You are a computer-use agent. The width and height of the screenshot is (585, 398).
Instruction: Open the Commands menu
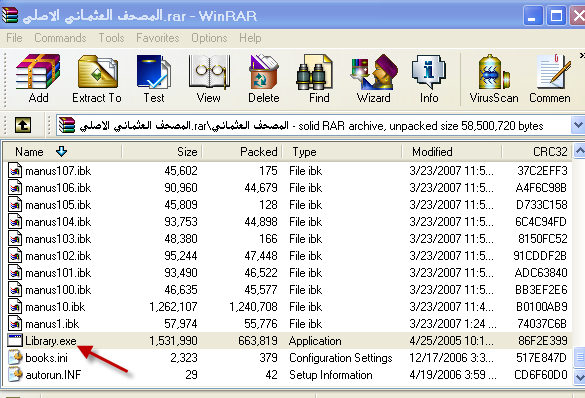(60, 38)
